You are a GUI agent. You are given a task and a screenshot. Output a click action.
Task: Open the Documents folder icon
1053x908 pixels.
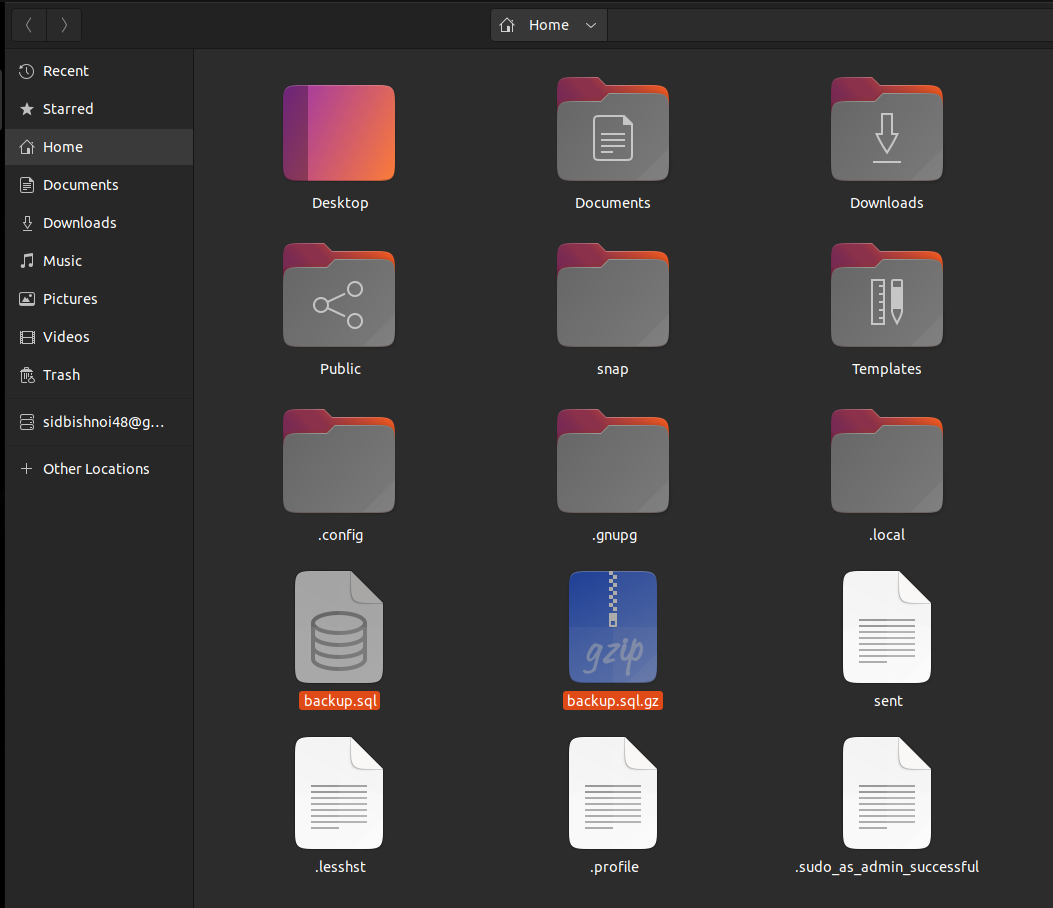(x=612, y=130)
